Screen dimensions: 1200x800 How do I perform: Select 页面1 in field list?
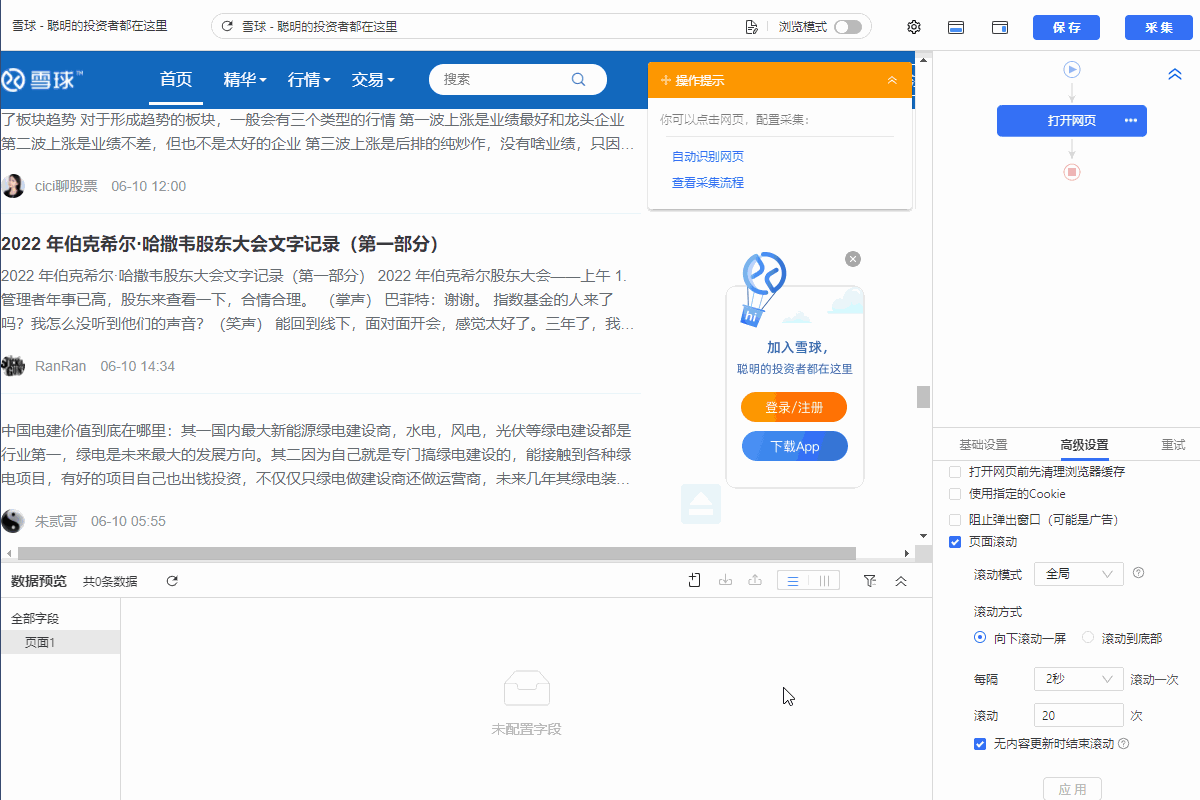click(60, 642)
